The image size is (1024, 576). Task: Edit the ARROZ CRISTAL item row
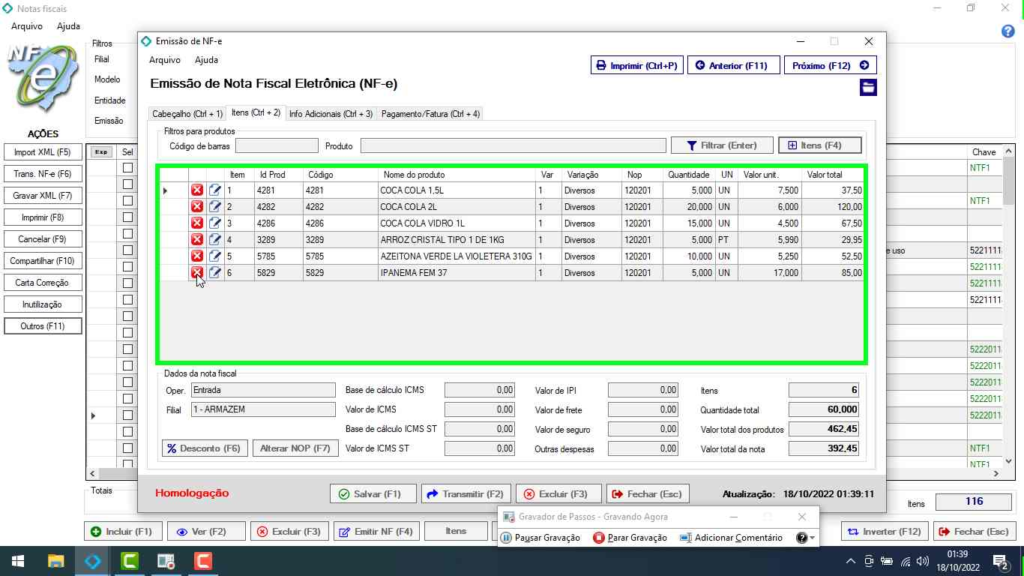[x=215, y=240]
